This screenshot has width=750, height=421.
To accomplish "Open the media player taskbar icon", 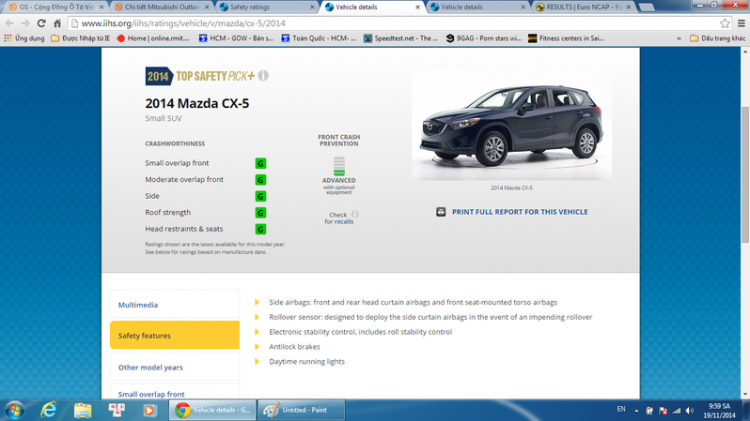I will (x=150, y=410).
